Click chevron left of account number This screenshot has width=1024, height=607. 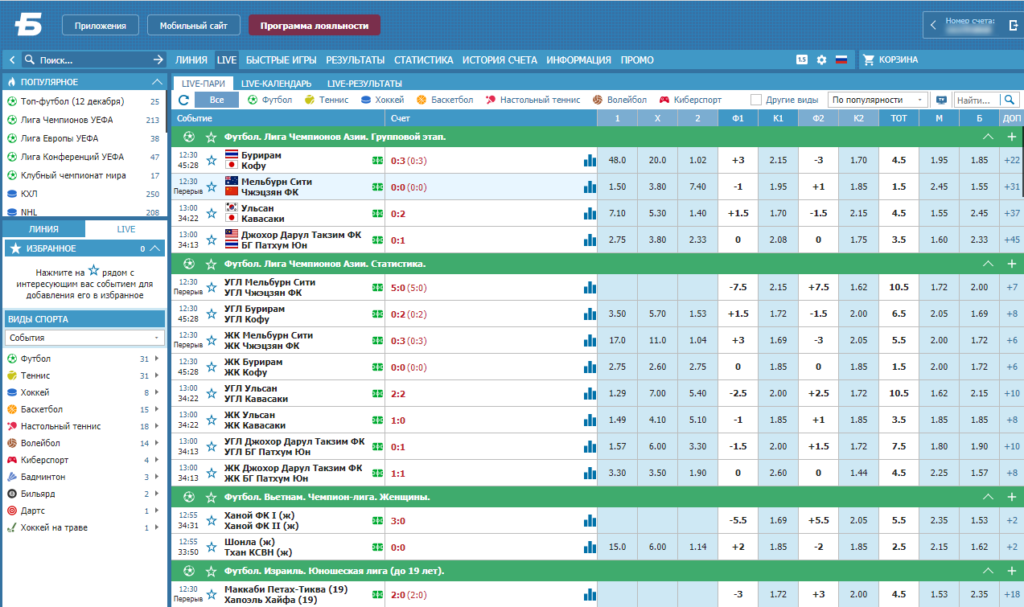pyautogui.click(x=933, y=25)
